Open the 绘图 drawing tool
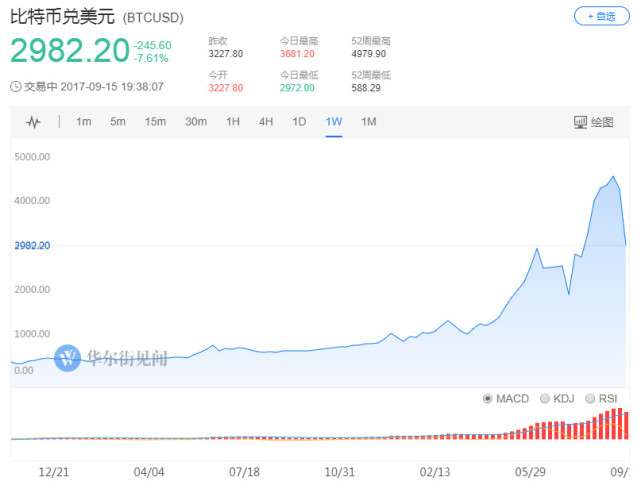 click(594, 122)
